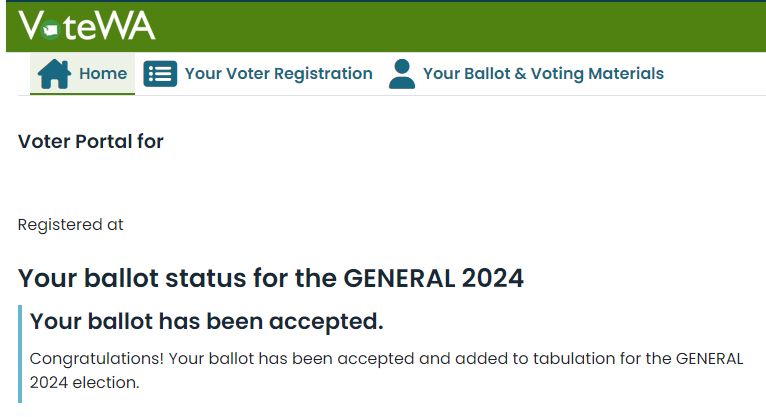Open the Home tab
The height and width of the screenshot is (417, 766).
point(82,74)
